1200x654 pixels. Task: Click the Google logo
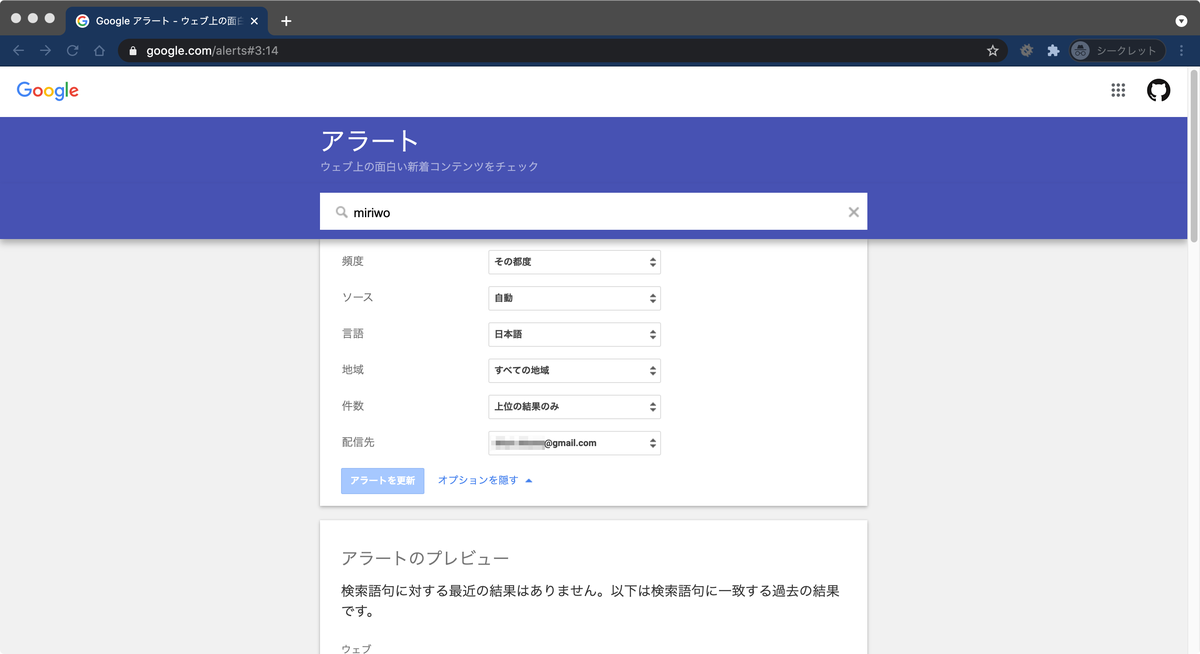[48, 91]
